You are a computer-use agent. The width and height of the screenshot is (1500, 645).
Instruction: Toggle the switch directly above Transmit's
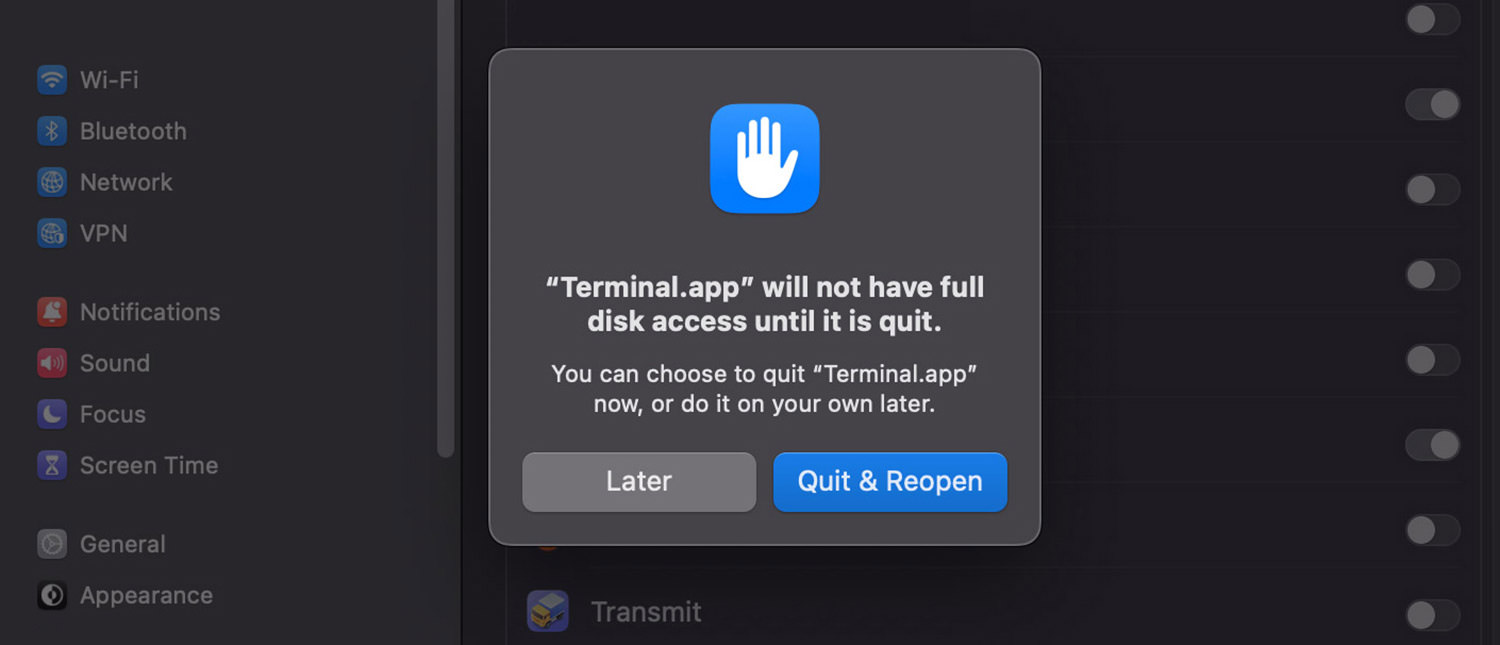click(x=1432, y=530)
